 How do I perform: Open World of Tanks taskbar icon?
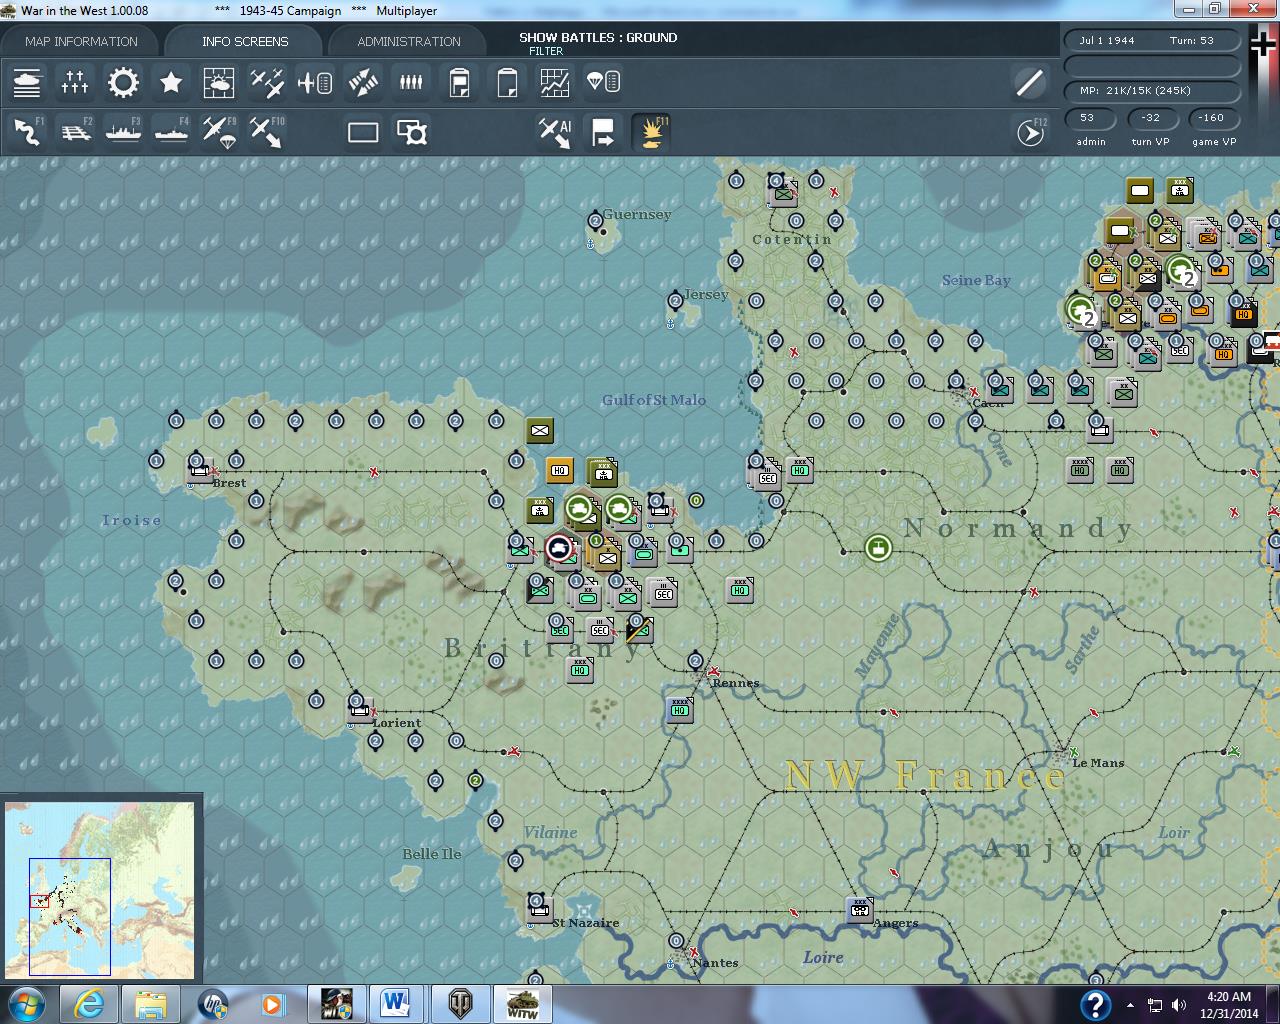459,1004
